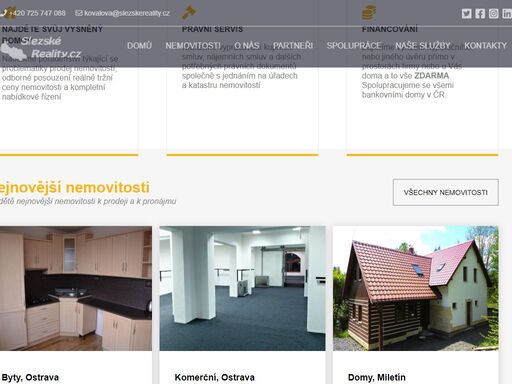Click the kovalova@slezskereality.cz email link
The width and height of the screenshot is (512, 384).
coord(127,13)
